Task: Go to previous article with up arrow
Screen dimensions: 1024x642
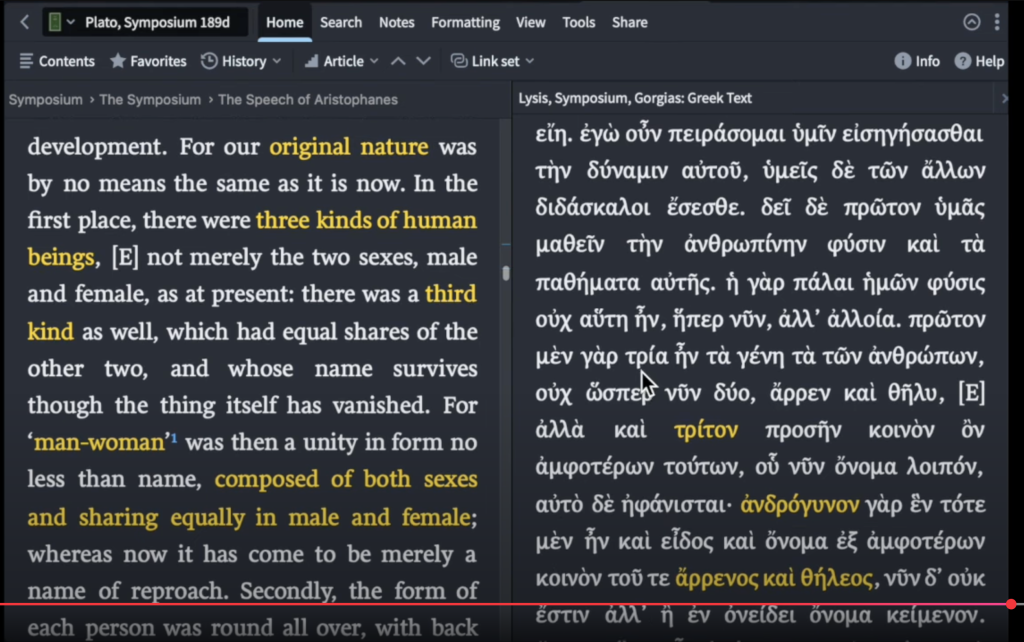Action: (398, 61)
